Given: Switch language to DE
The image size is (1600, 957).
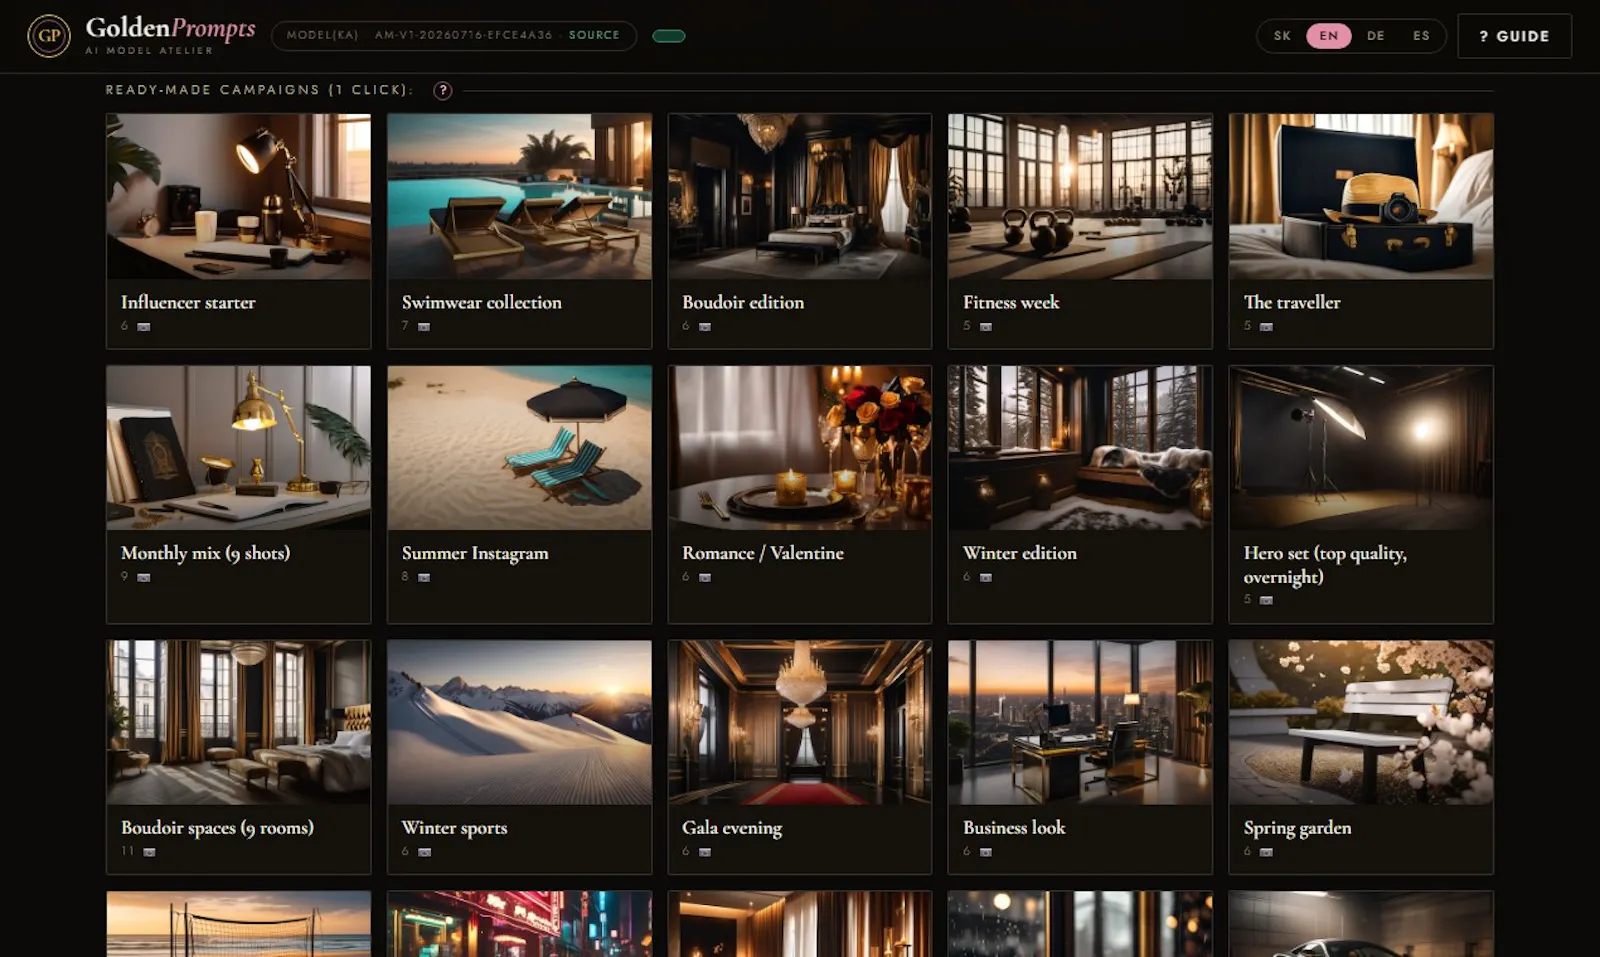Looking at the screenshot, I should [1376, 36].
